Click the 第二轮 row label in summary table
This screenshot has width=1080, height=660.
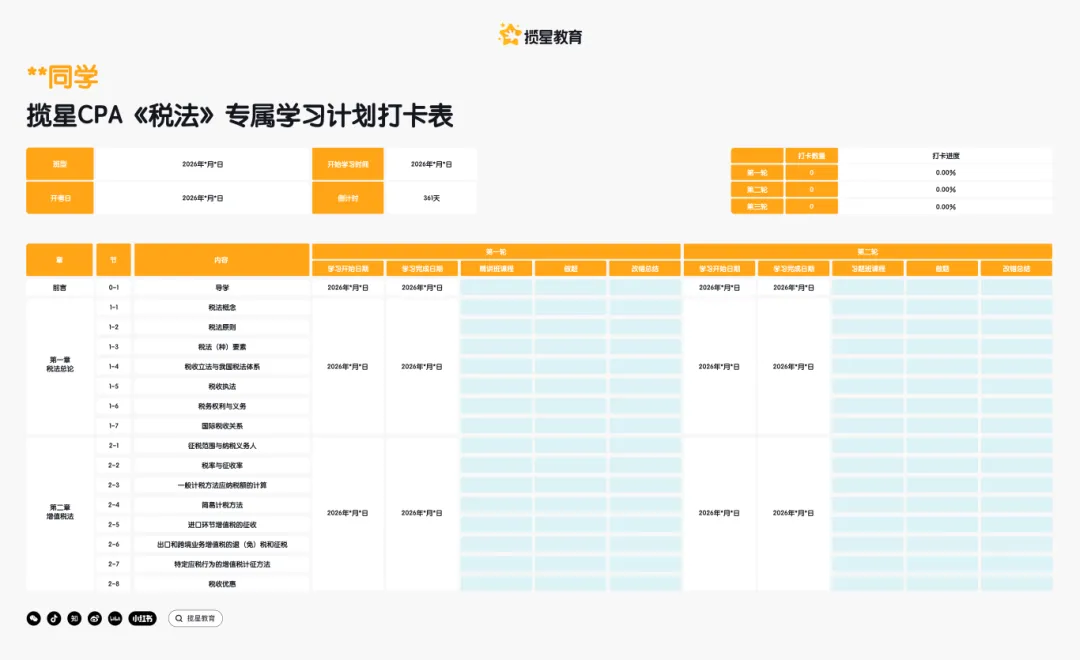[x=757, y=189]
